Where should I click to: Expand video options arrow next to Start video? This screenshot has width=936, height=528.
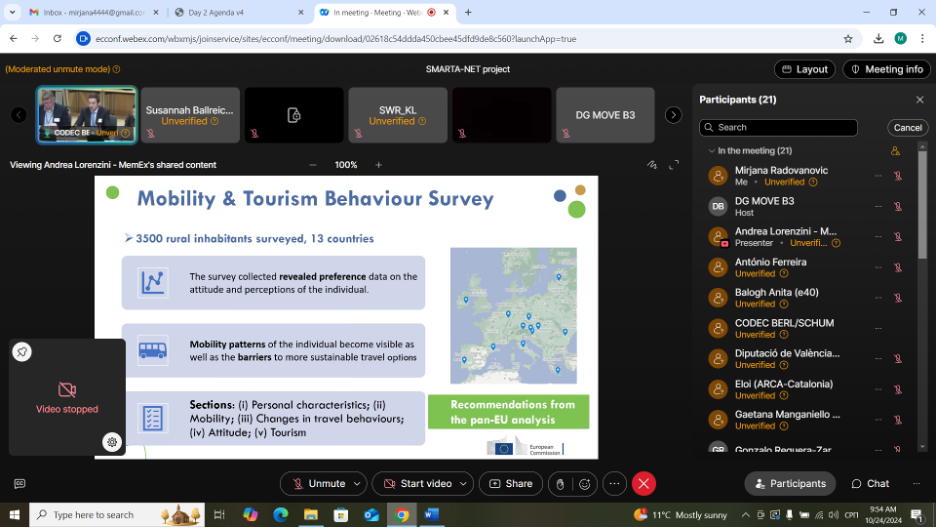[463, 484]
